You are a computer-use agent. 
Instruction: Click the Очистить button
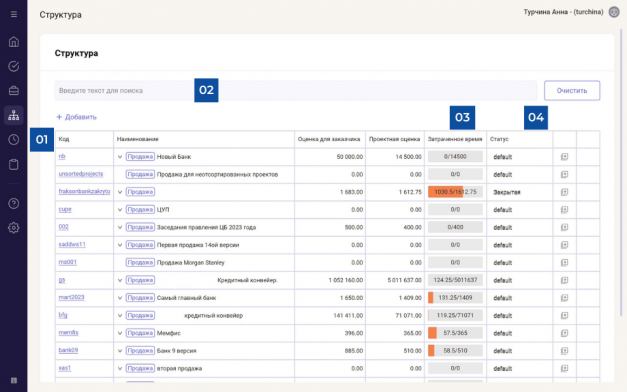click(x=572, y=90)
